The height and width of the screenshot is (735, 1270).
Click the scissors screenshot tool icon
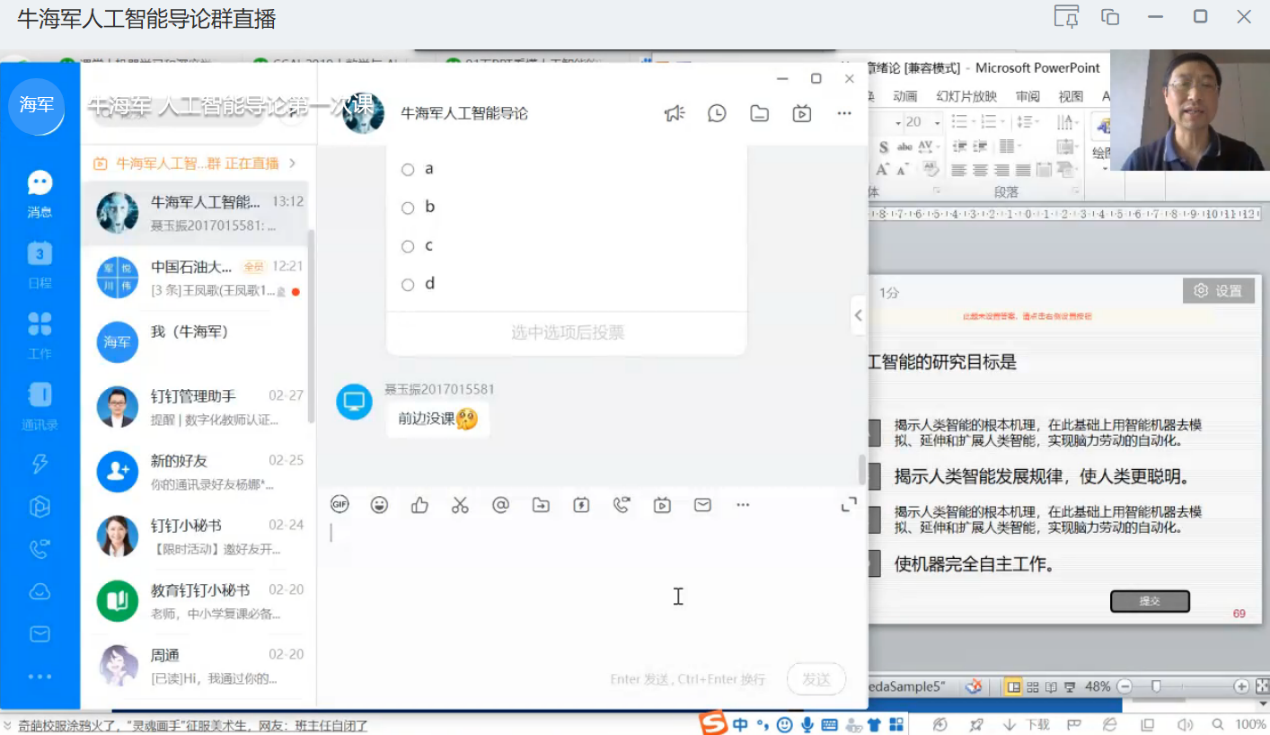pos(460,505)
